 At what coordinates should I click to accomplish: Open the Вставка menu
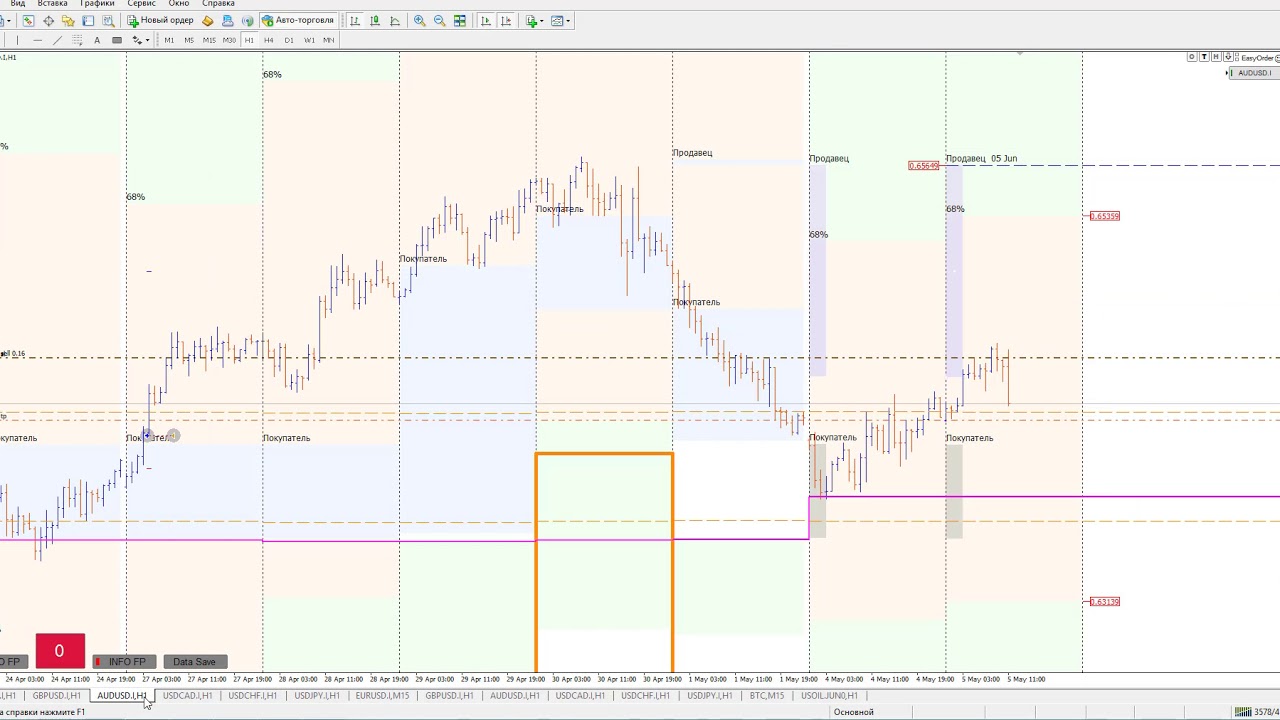point(52,4)
